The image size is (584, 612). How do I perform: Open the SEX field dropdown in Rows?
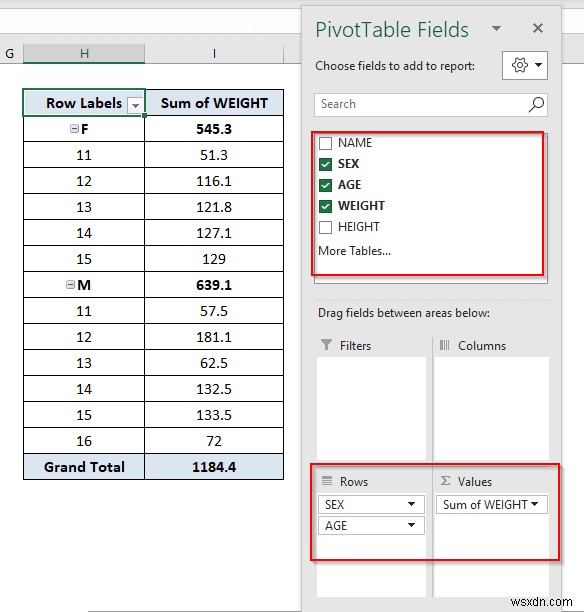(x=411, y=504)
